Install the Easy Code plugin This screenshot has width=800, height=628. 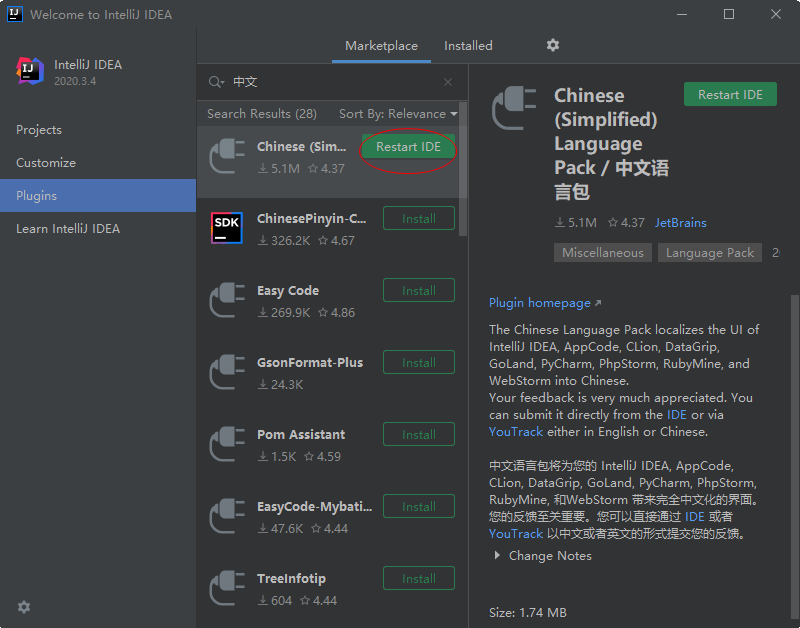point(419,290)
